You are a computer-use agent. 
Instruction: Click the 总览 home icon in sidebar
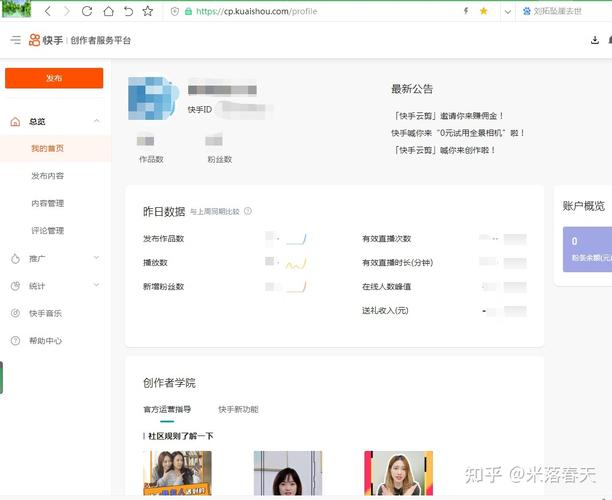click(15, 122)
